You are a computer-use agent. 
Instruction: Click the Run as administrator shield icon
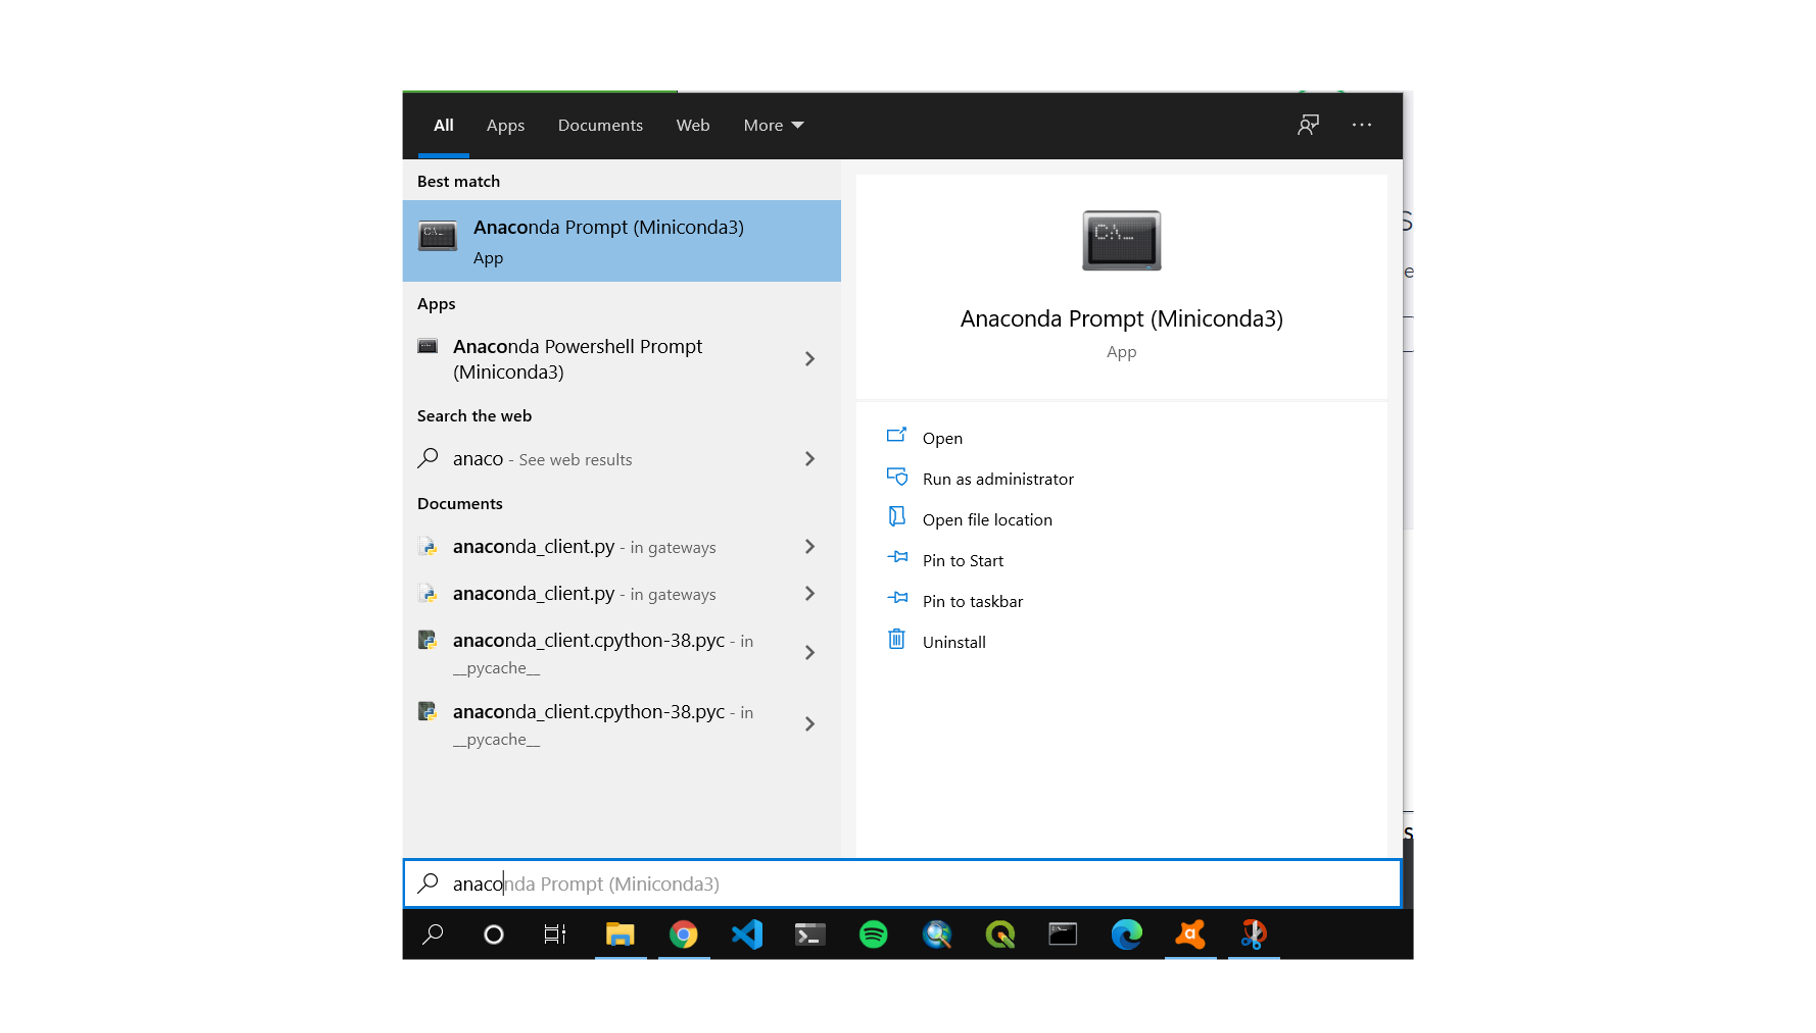tap(897, 477)
